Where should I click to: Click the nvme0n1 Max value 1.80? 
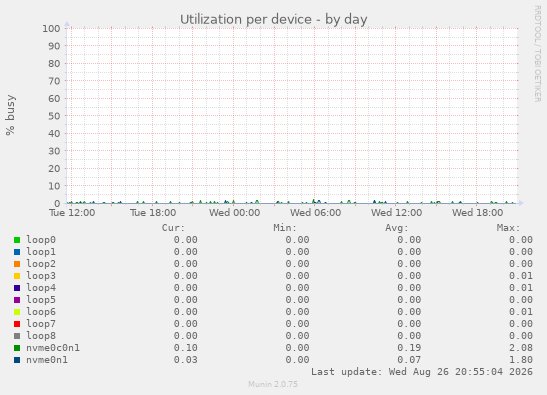point(521,359)
